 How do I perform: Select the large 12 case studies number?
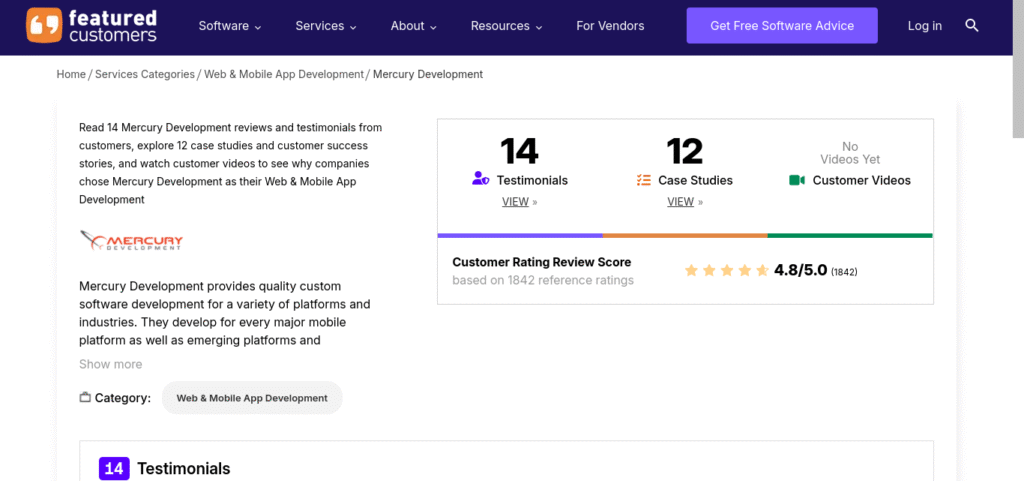tap(684, 151)
